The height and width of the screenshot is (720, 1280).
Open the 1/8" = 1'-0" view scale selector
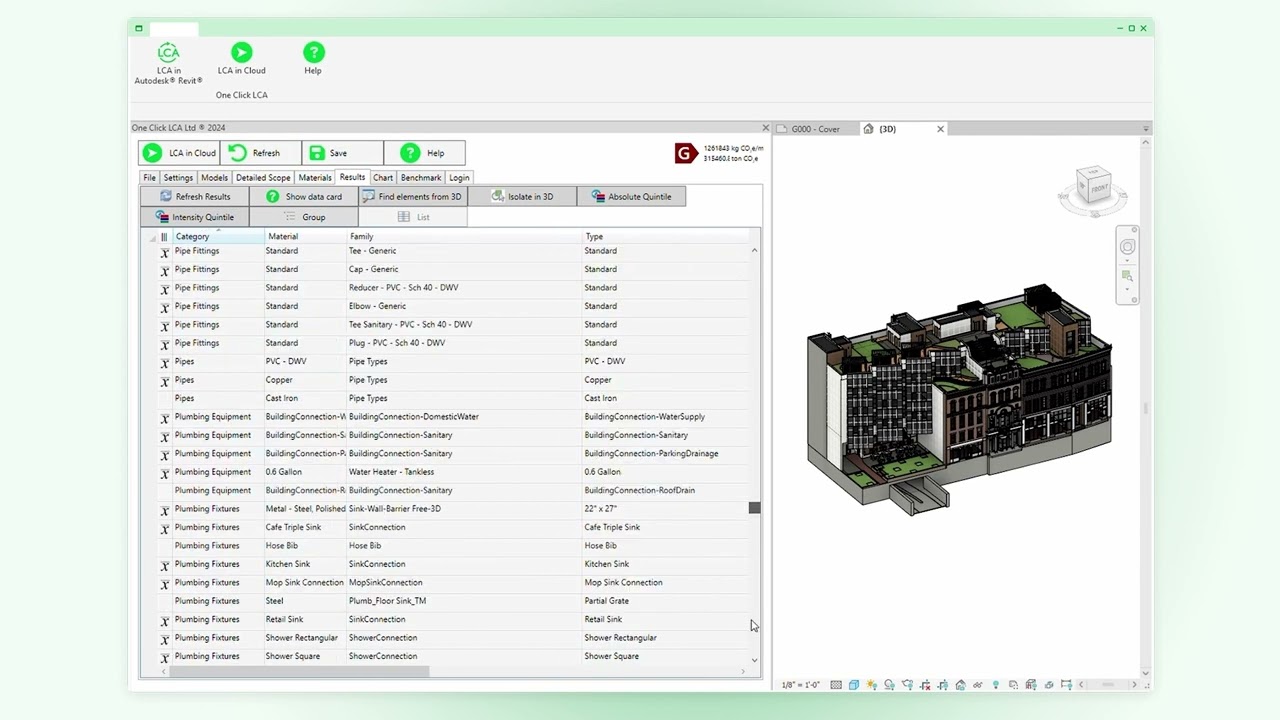800,685
